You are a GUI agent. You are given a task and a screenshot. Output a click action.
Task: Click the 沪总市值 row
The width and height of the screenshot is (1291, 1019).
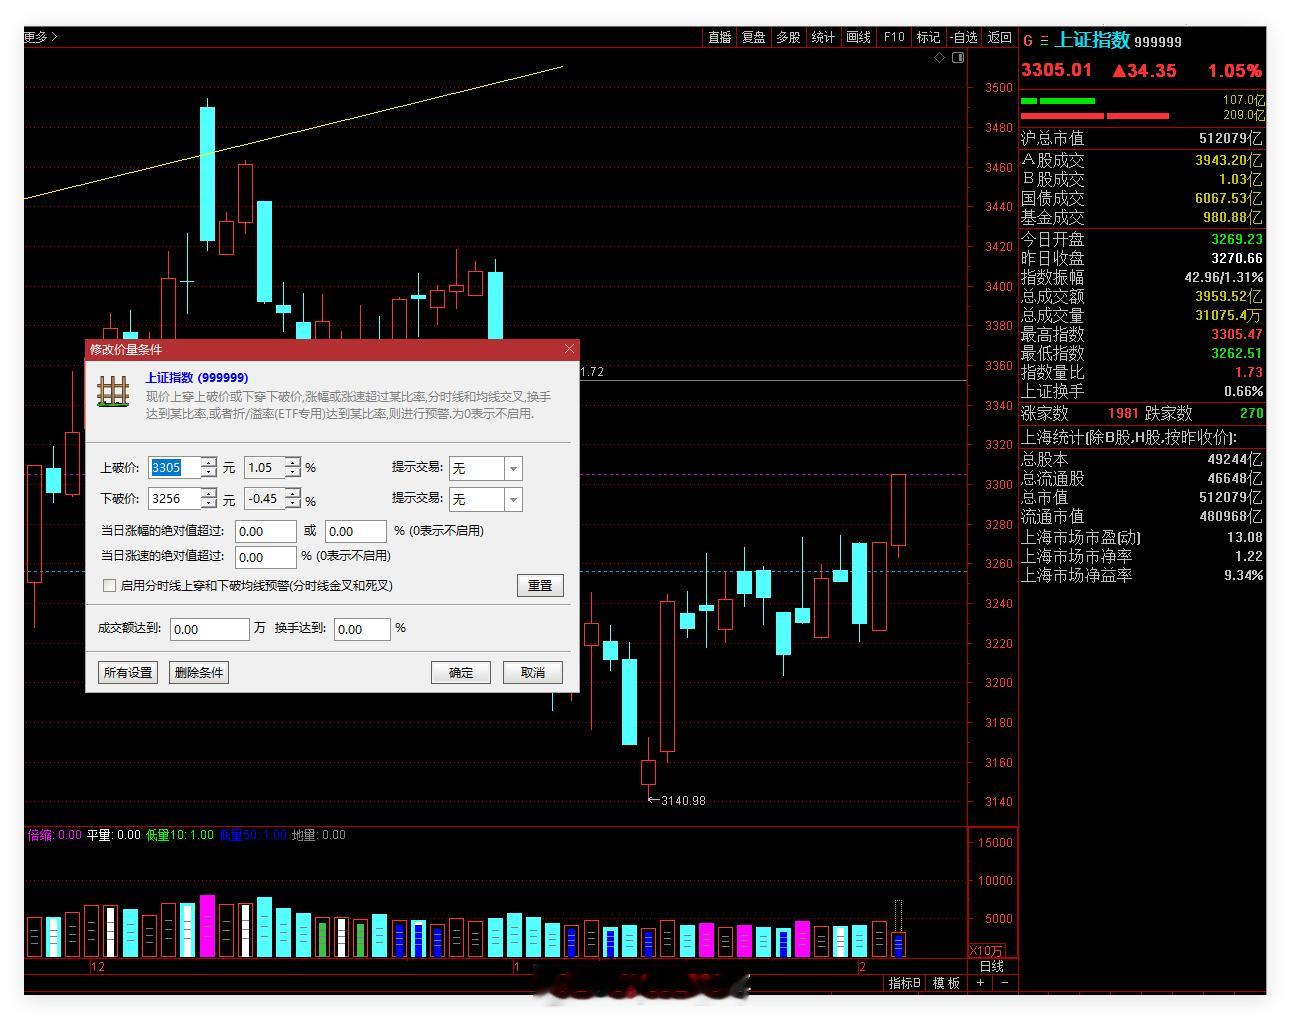click(1142, 138)
